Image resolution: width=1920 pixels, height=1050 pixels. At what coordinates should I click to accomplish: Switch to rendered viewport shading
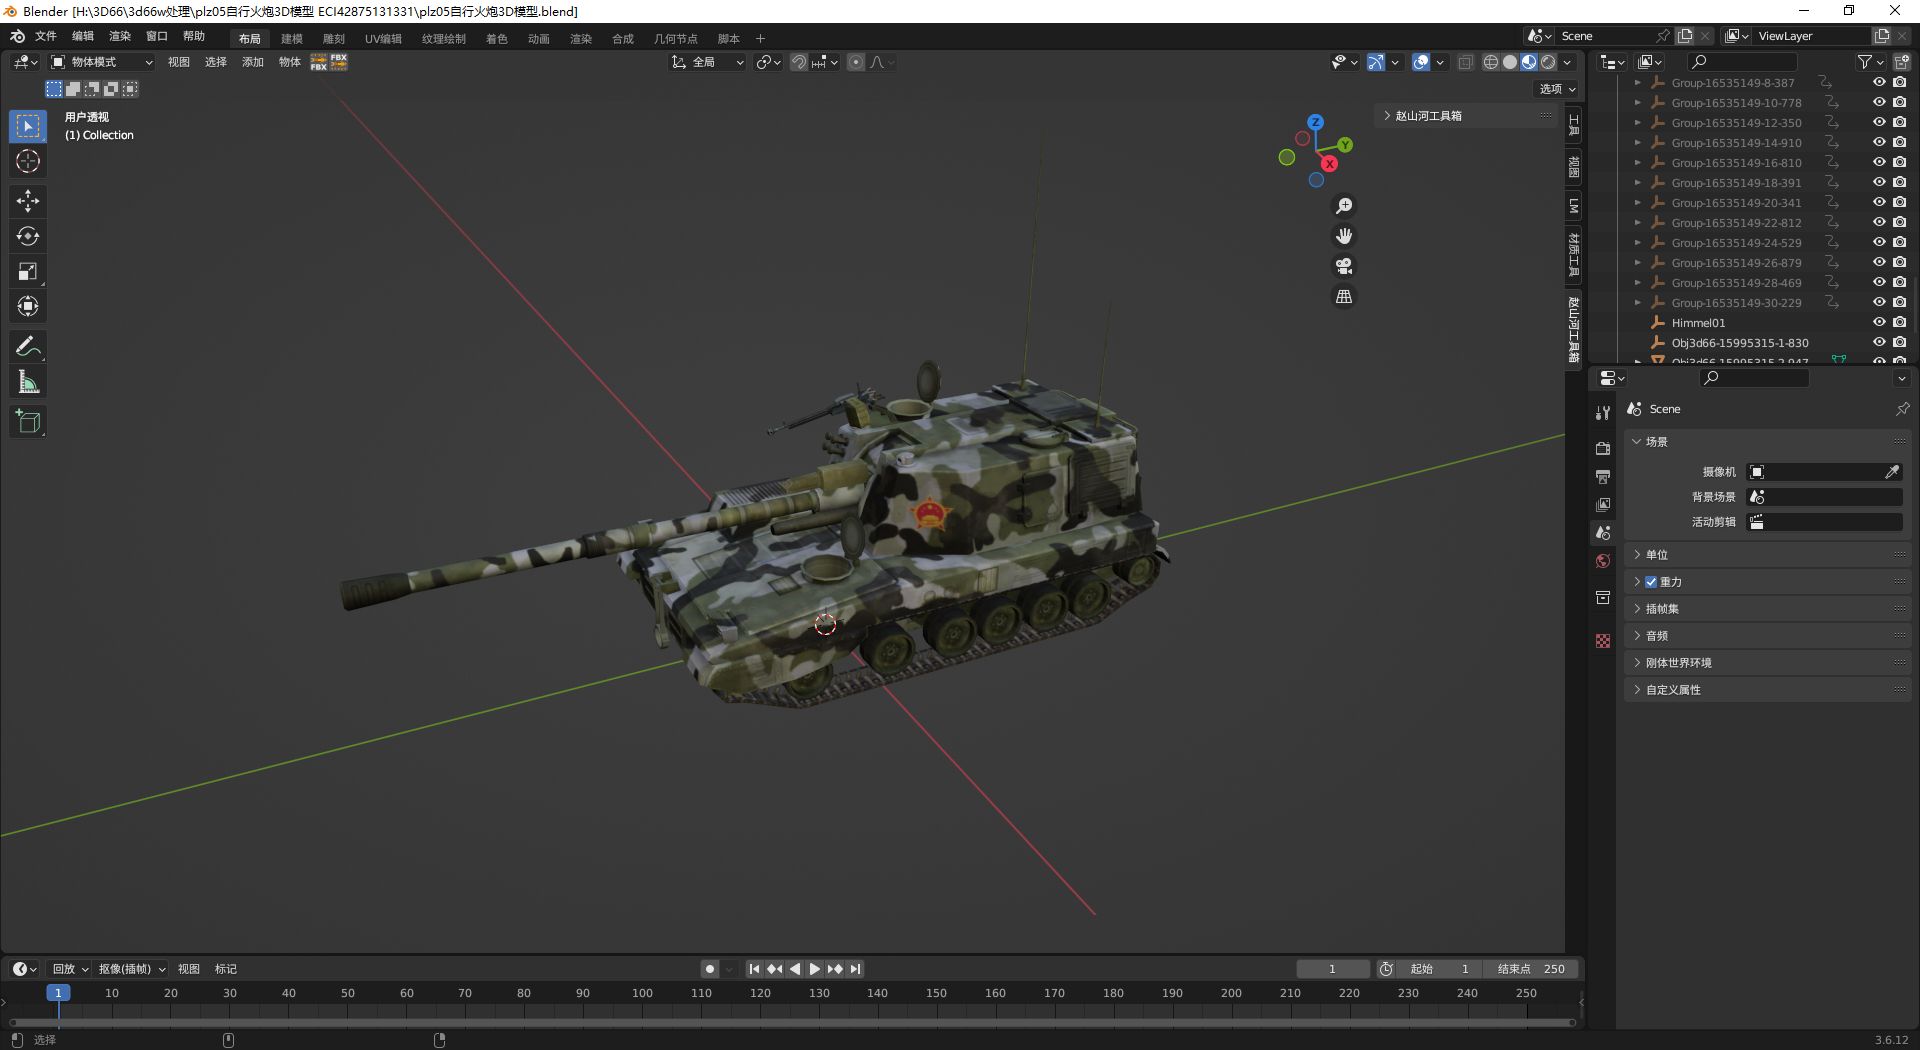[x=1548, y=62]
